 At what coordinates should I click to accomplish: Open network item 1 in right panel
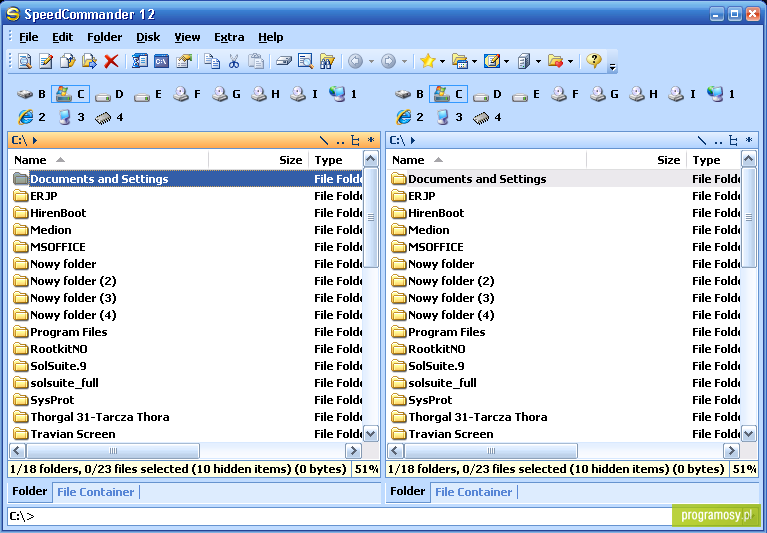point(721,94)
